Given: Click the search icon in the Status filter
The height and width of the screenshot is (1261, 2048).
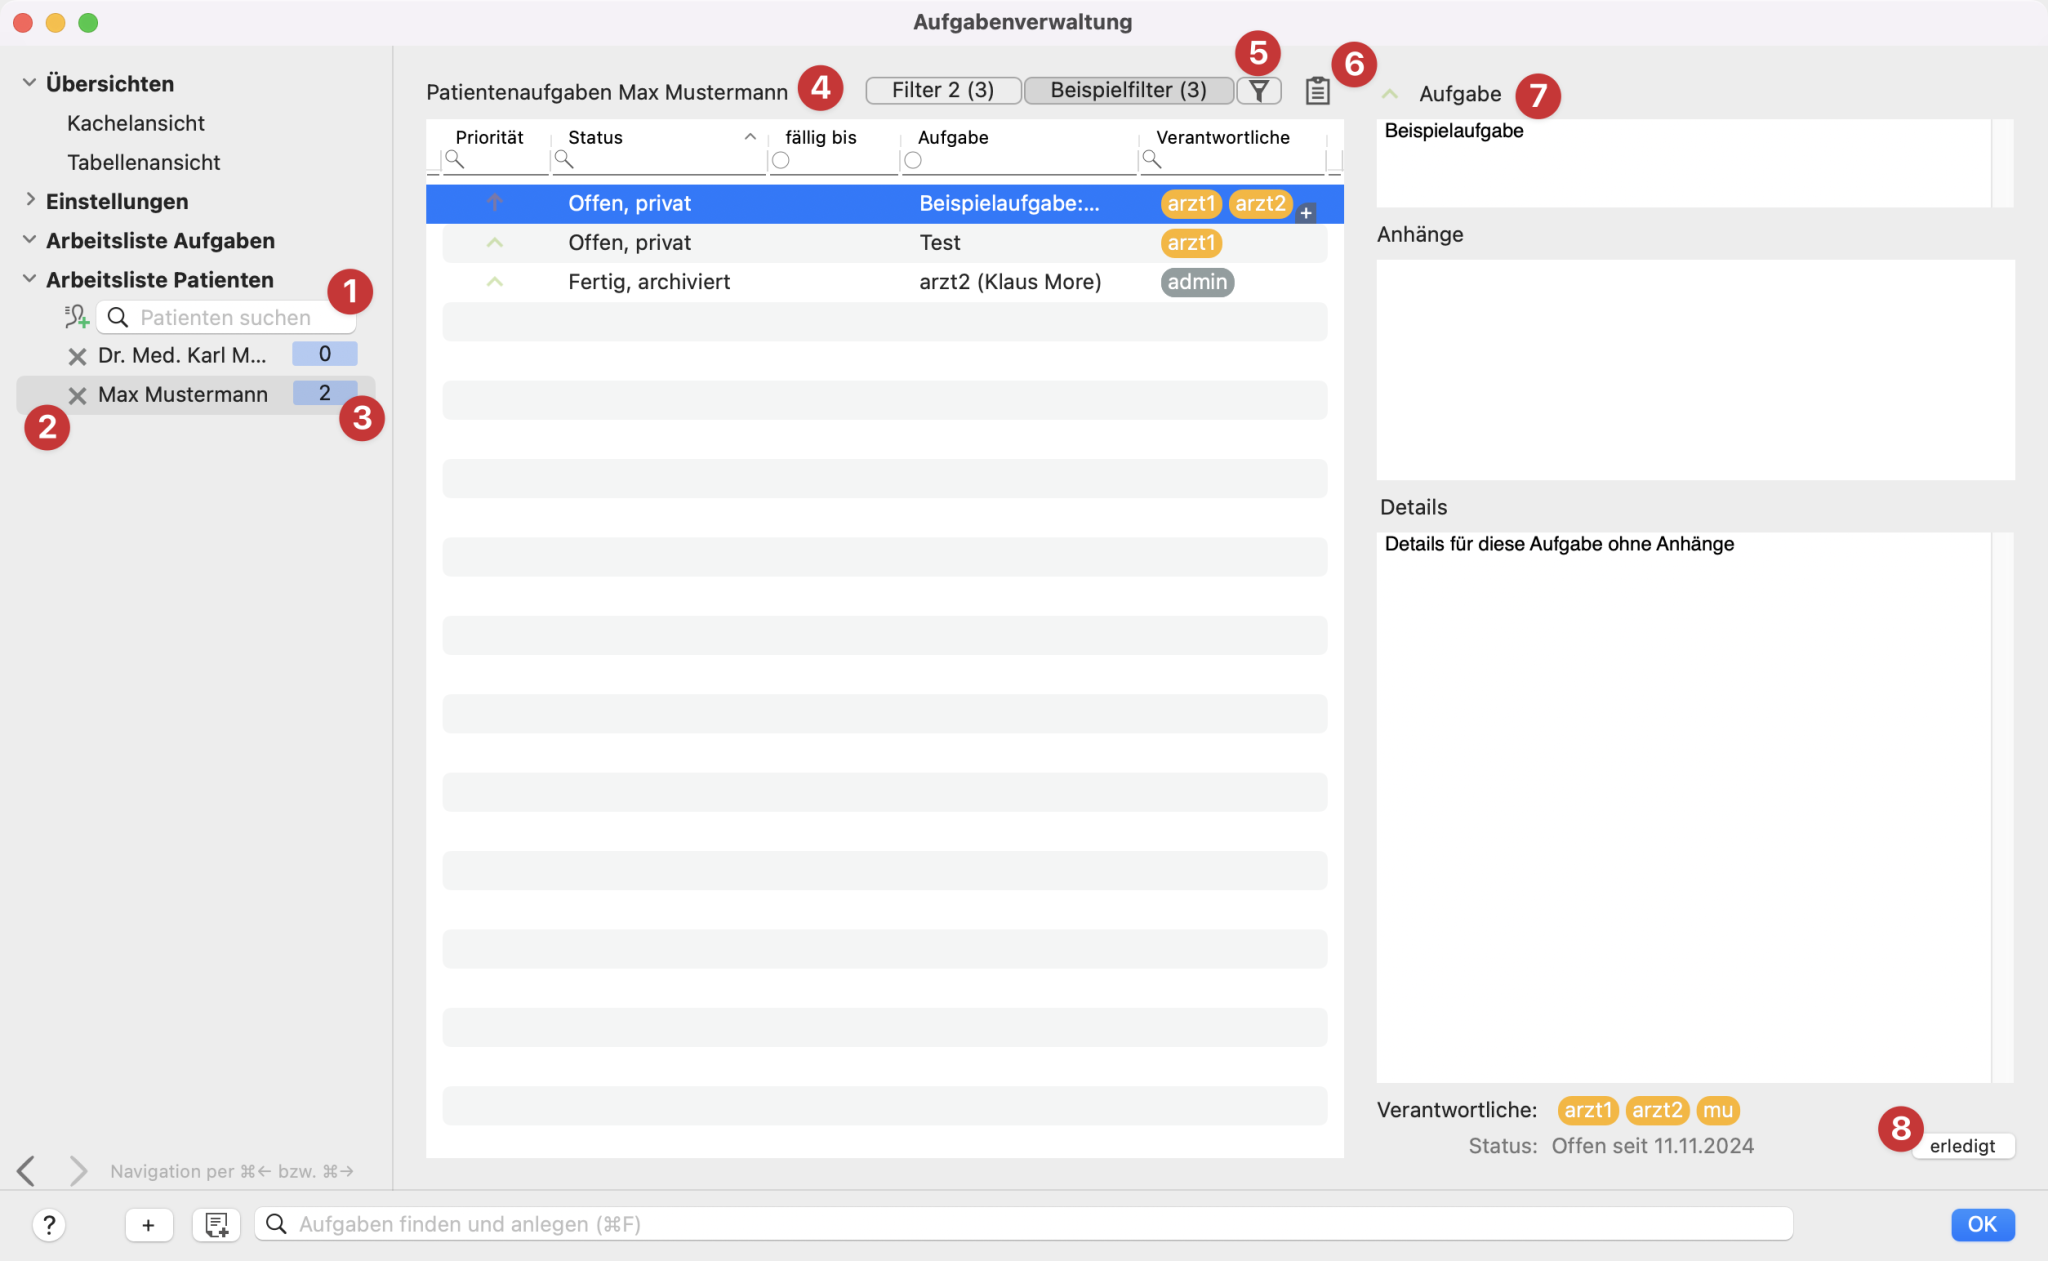Looking at the screenshot, I should tap(564, 160).
